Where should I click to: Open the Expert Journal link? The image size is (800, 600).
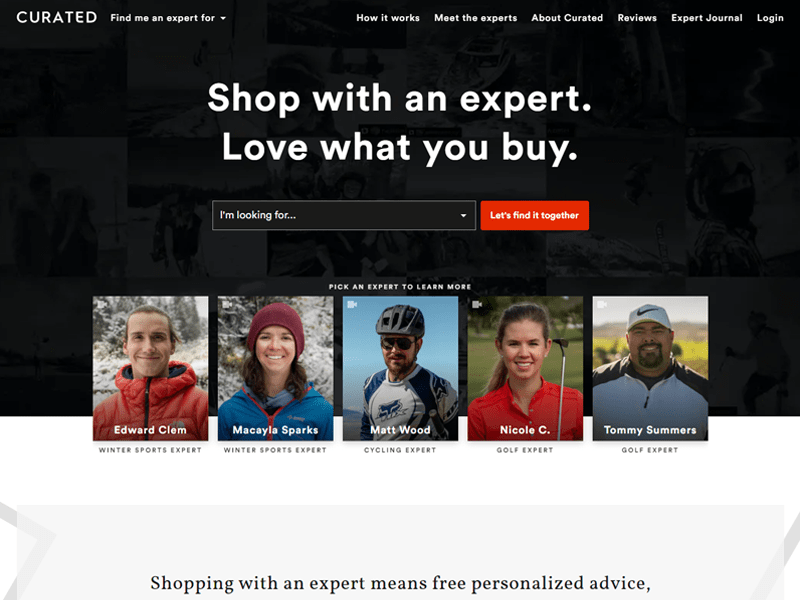point(707,18)
